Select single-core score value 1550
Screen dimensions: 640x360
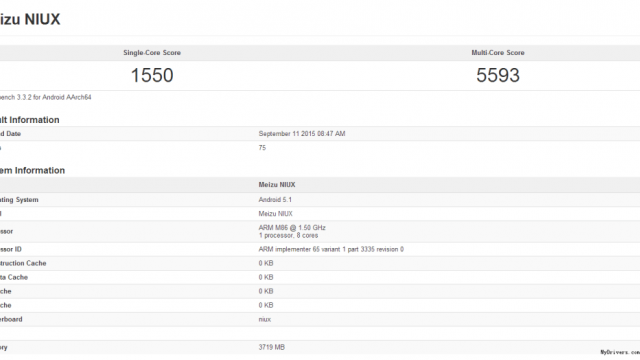point(152,75)
